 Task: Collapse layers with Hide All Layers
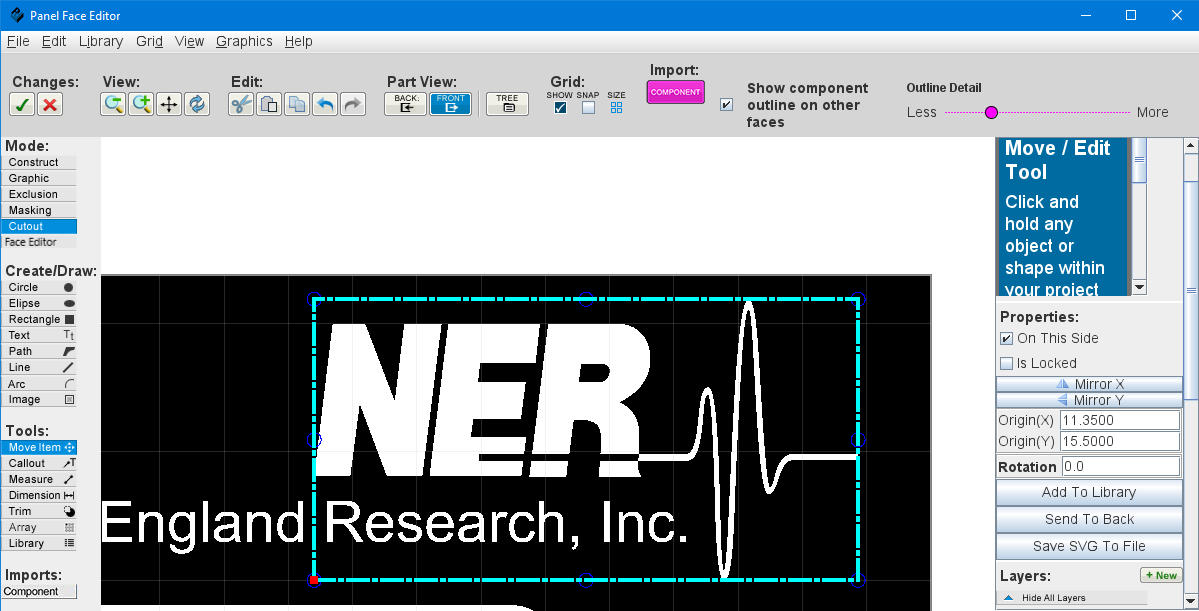click(x=1071, y=598)
